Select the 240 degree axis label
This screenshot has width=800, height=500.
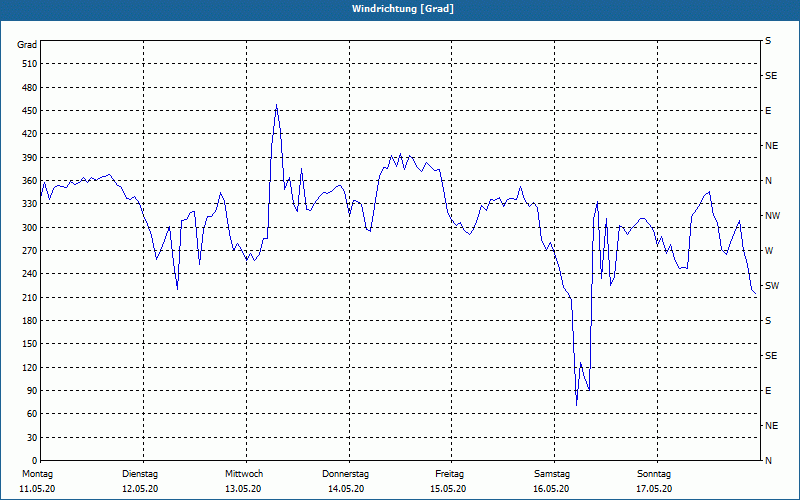30,274
